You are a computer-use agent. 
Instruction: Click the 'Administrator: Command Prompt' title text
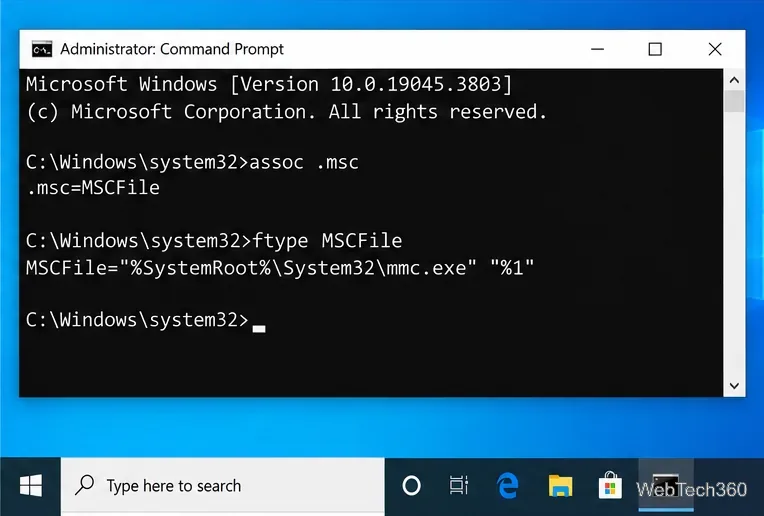click(172, 49)
